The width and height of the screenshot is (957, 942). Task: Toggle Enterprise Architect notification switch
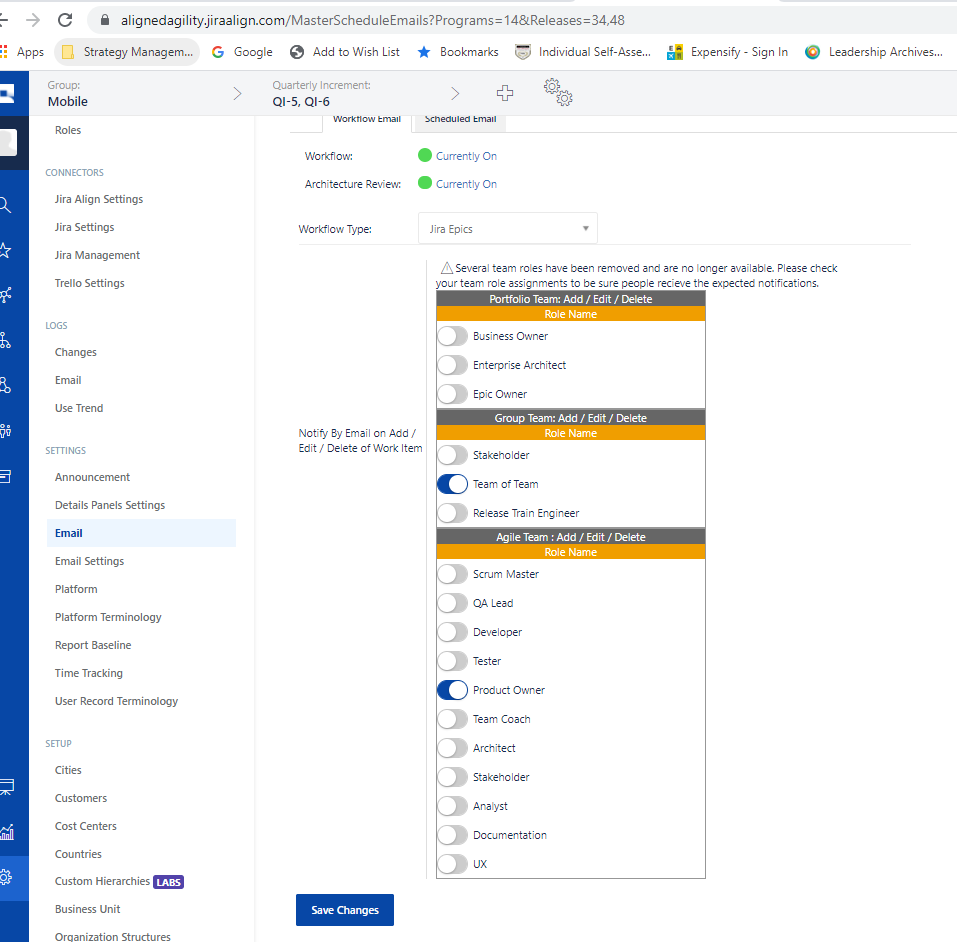(x=452, y=365)
